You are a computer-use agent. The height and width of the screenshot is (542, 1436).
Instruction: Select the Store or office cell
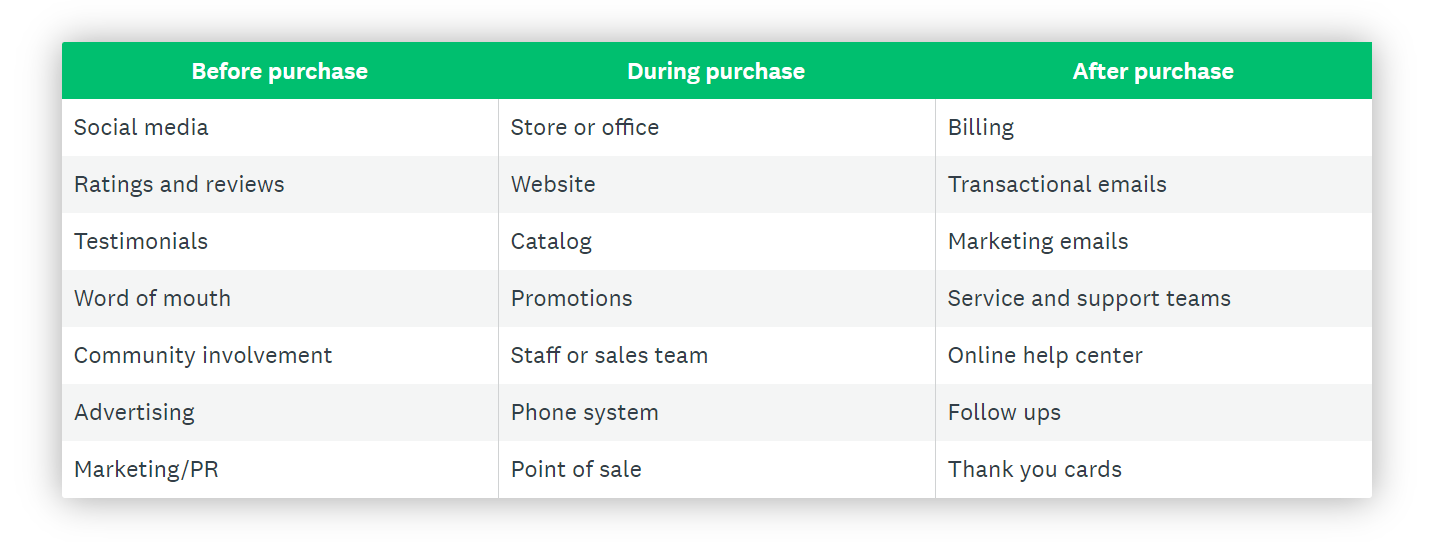585,128
